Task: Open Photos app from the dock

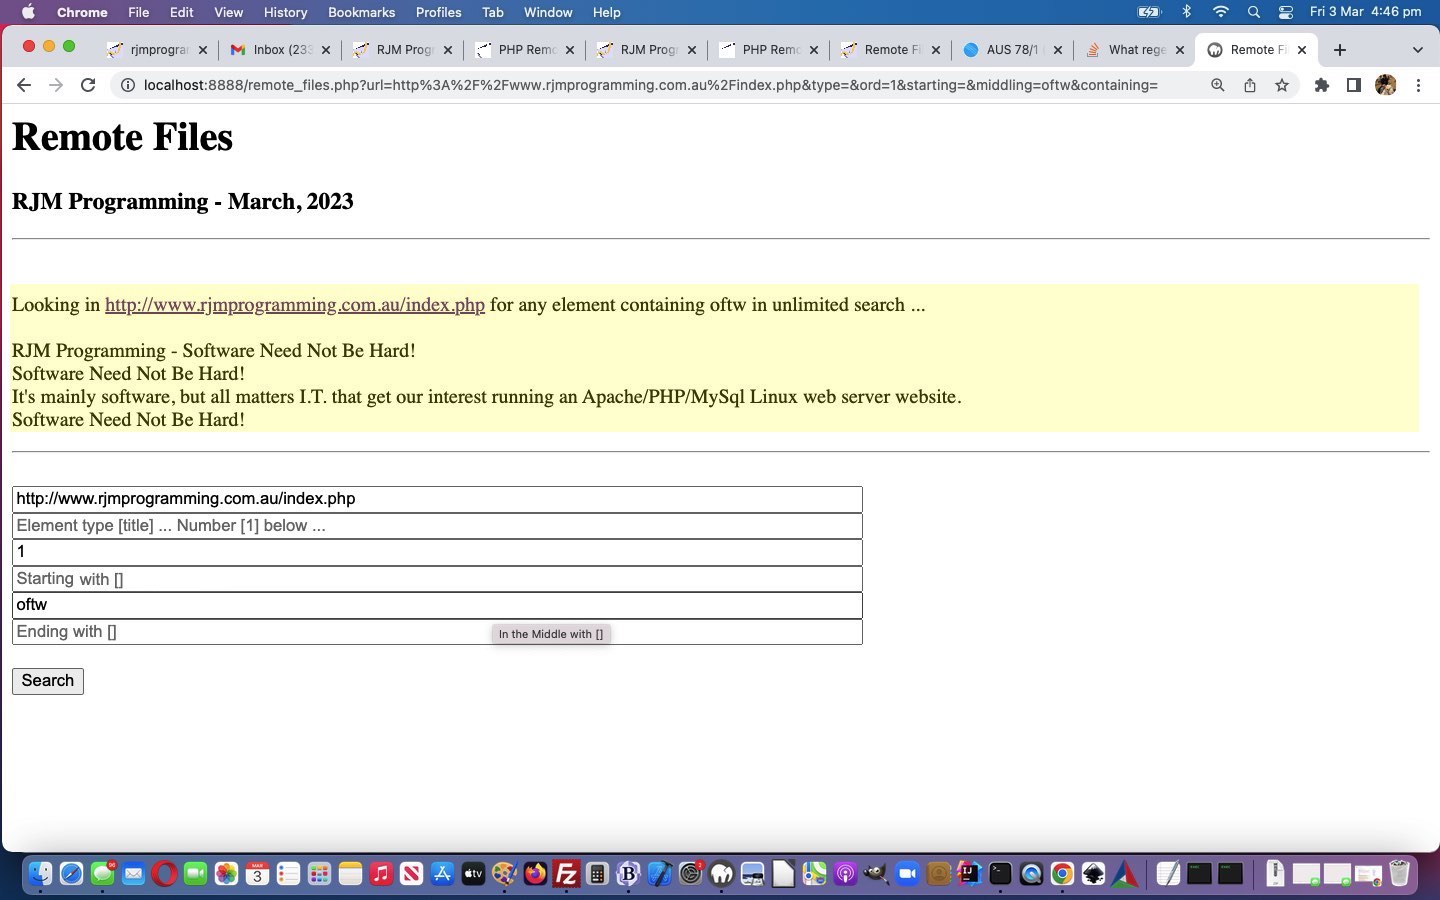Action: [226, 874]
